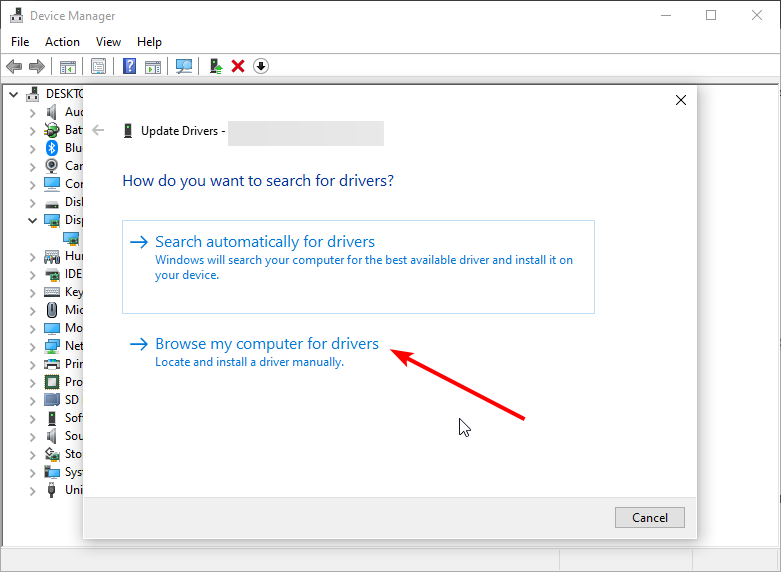Expand the Processors node chevron
781x572 pixels.
point(32,382)
